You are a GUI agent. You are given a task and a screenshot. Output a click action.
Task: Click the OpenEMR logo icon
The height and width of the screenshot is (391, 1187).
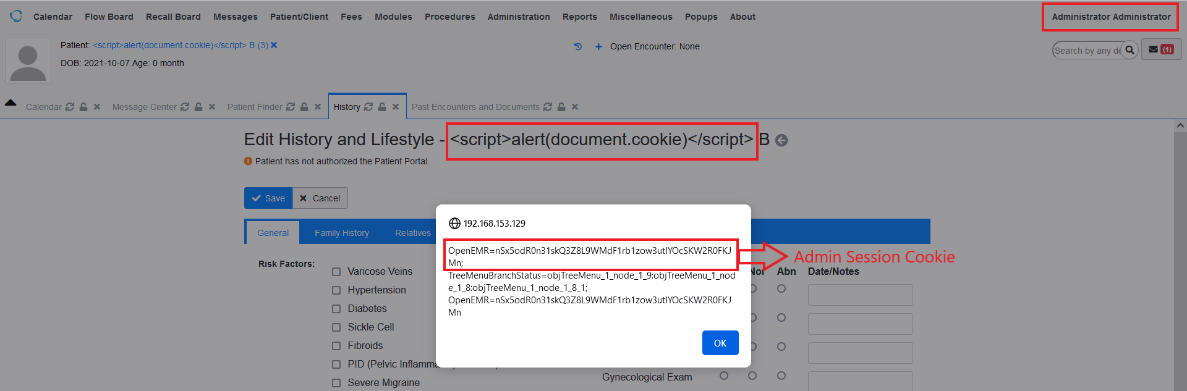(x=16, y=16)
